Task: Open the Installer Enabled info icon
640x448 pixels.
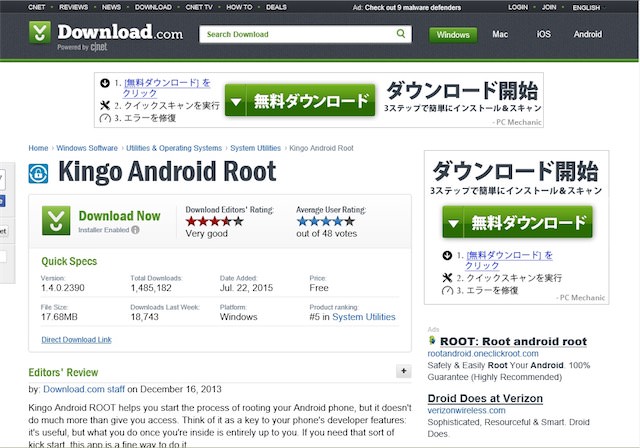Action: (x=135, y=230)
